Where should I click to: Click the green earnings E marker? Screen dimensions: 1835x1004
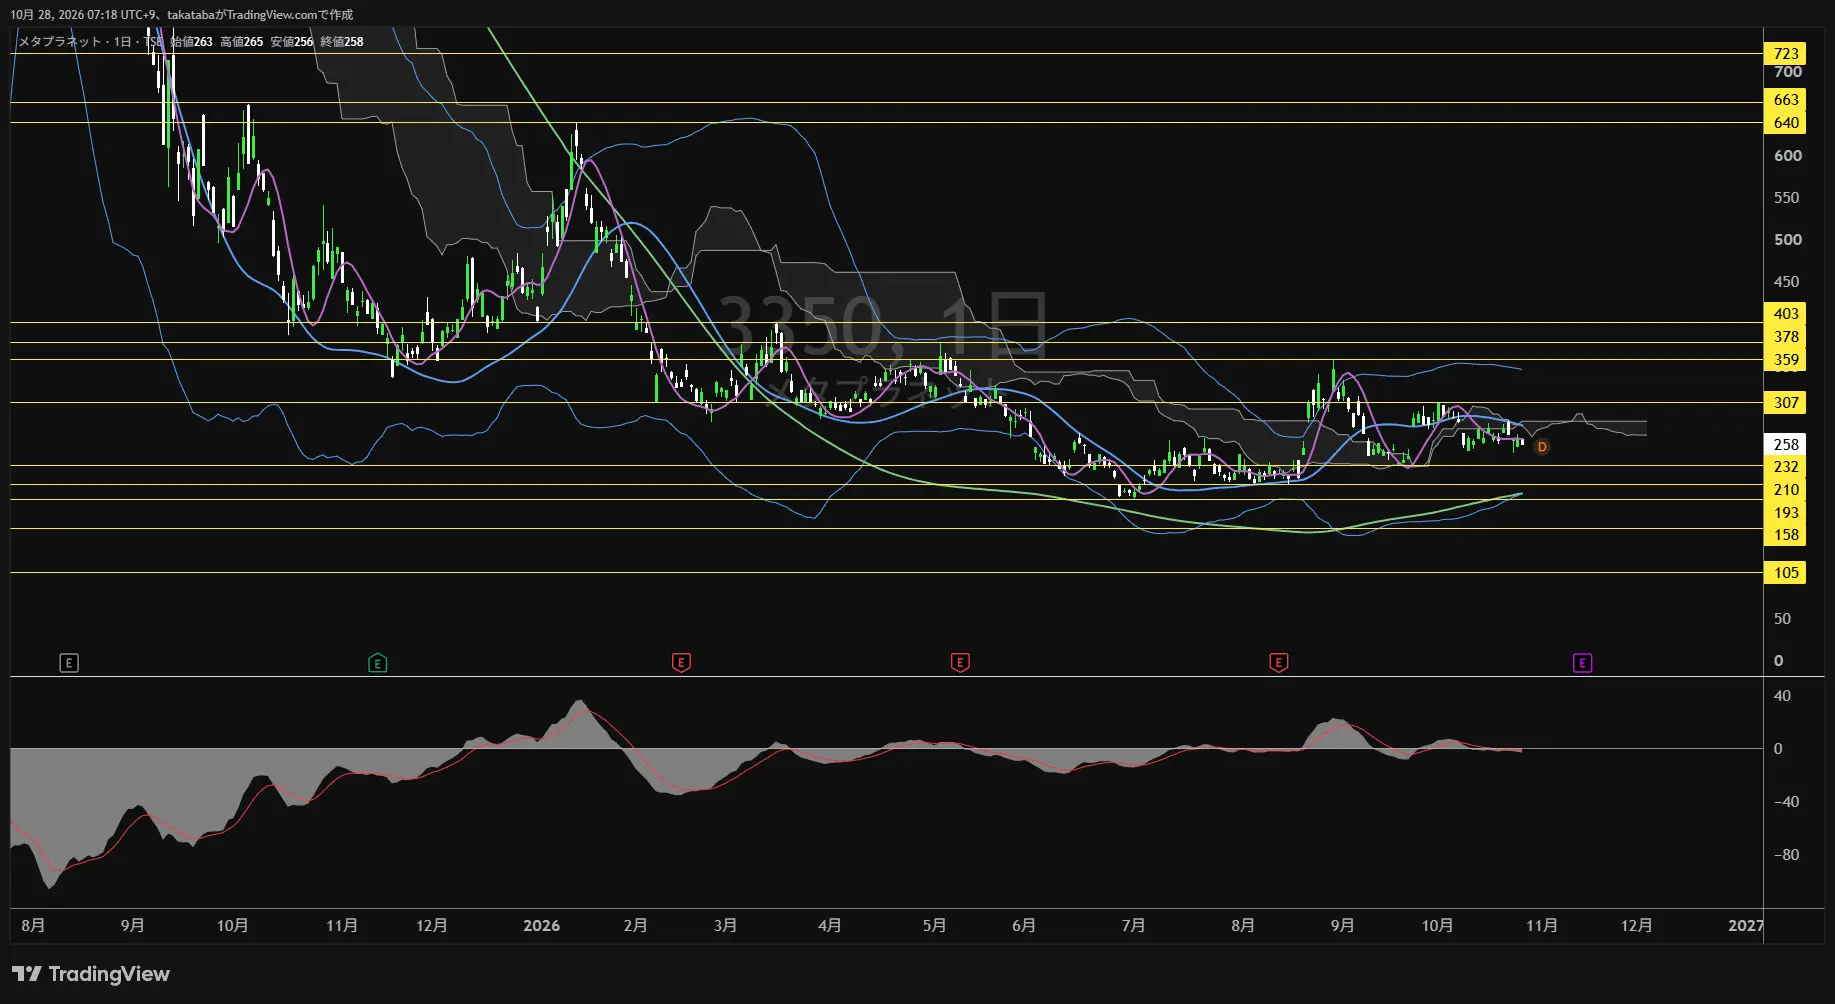click(x=378, y=663)
